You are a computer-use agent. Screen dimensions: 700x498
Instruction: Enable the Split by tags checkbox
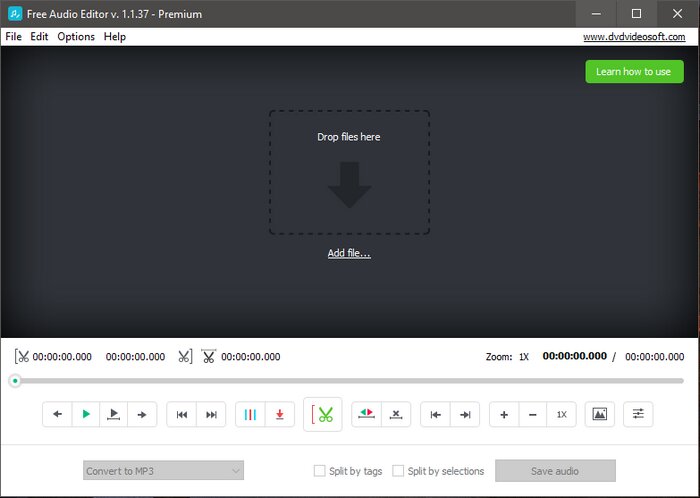[x=320, y=471]
